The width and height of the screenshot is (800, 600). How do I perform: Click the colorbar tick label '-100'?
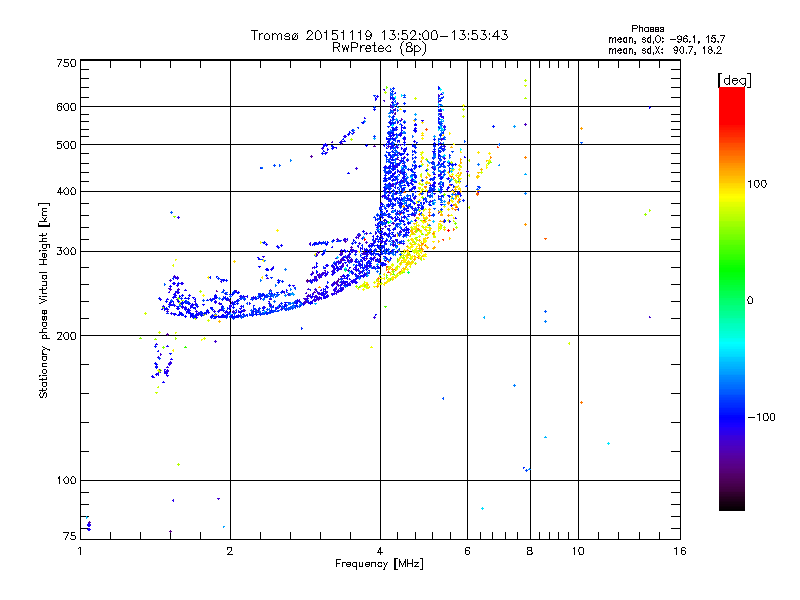tap(762, 417)
